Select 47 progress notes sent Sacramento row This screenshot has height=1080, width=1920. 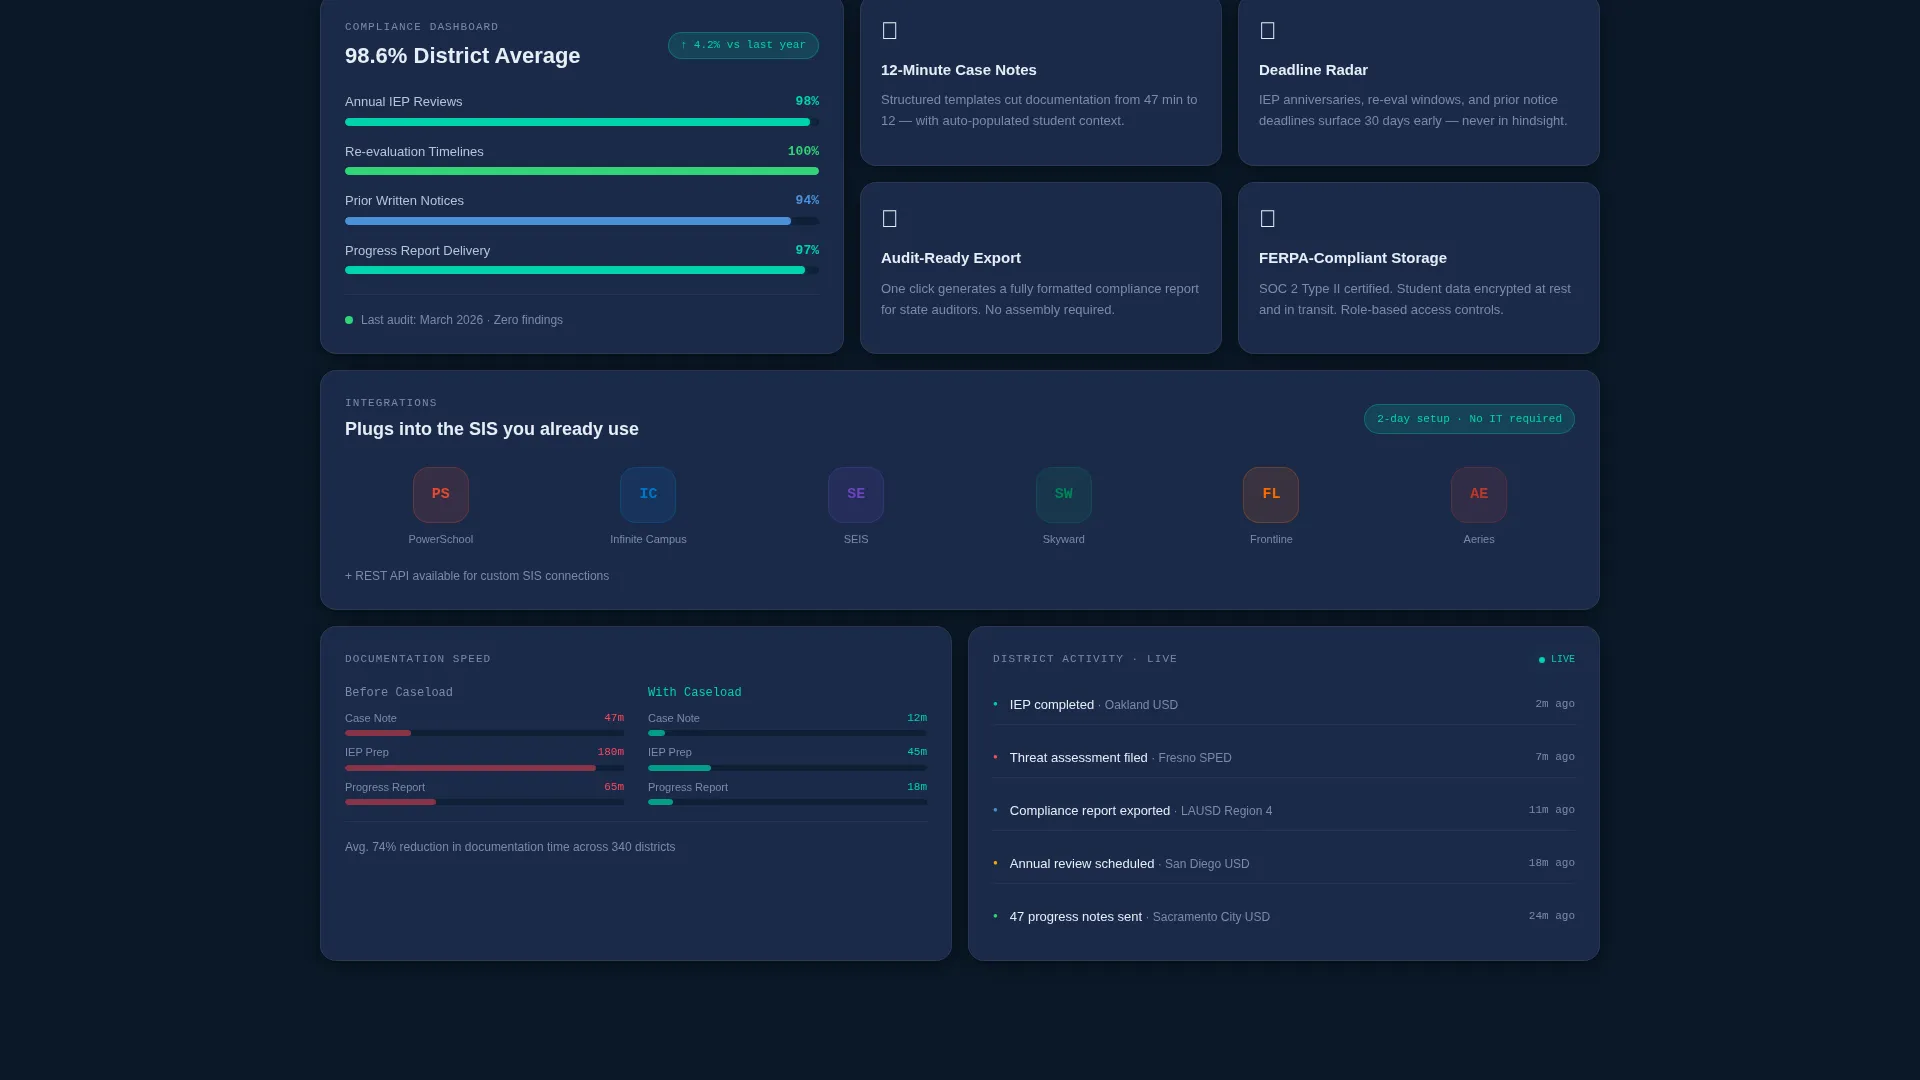click(1284, 916)
